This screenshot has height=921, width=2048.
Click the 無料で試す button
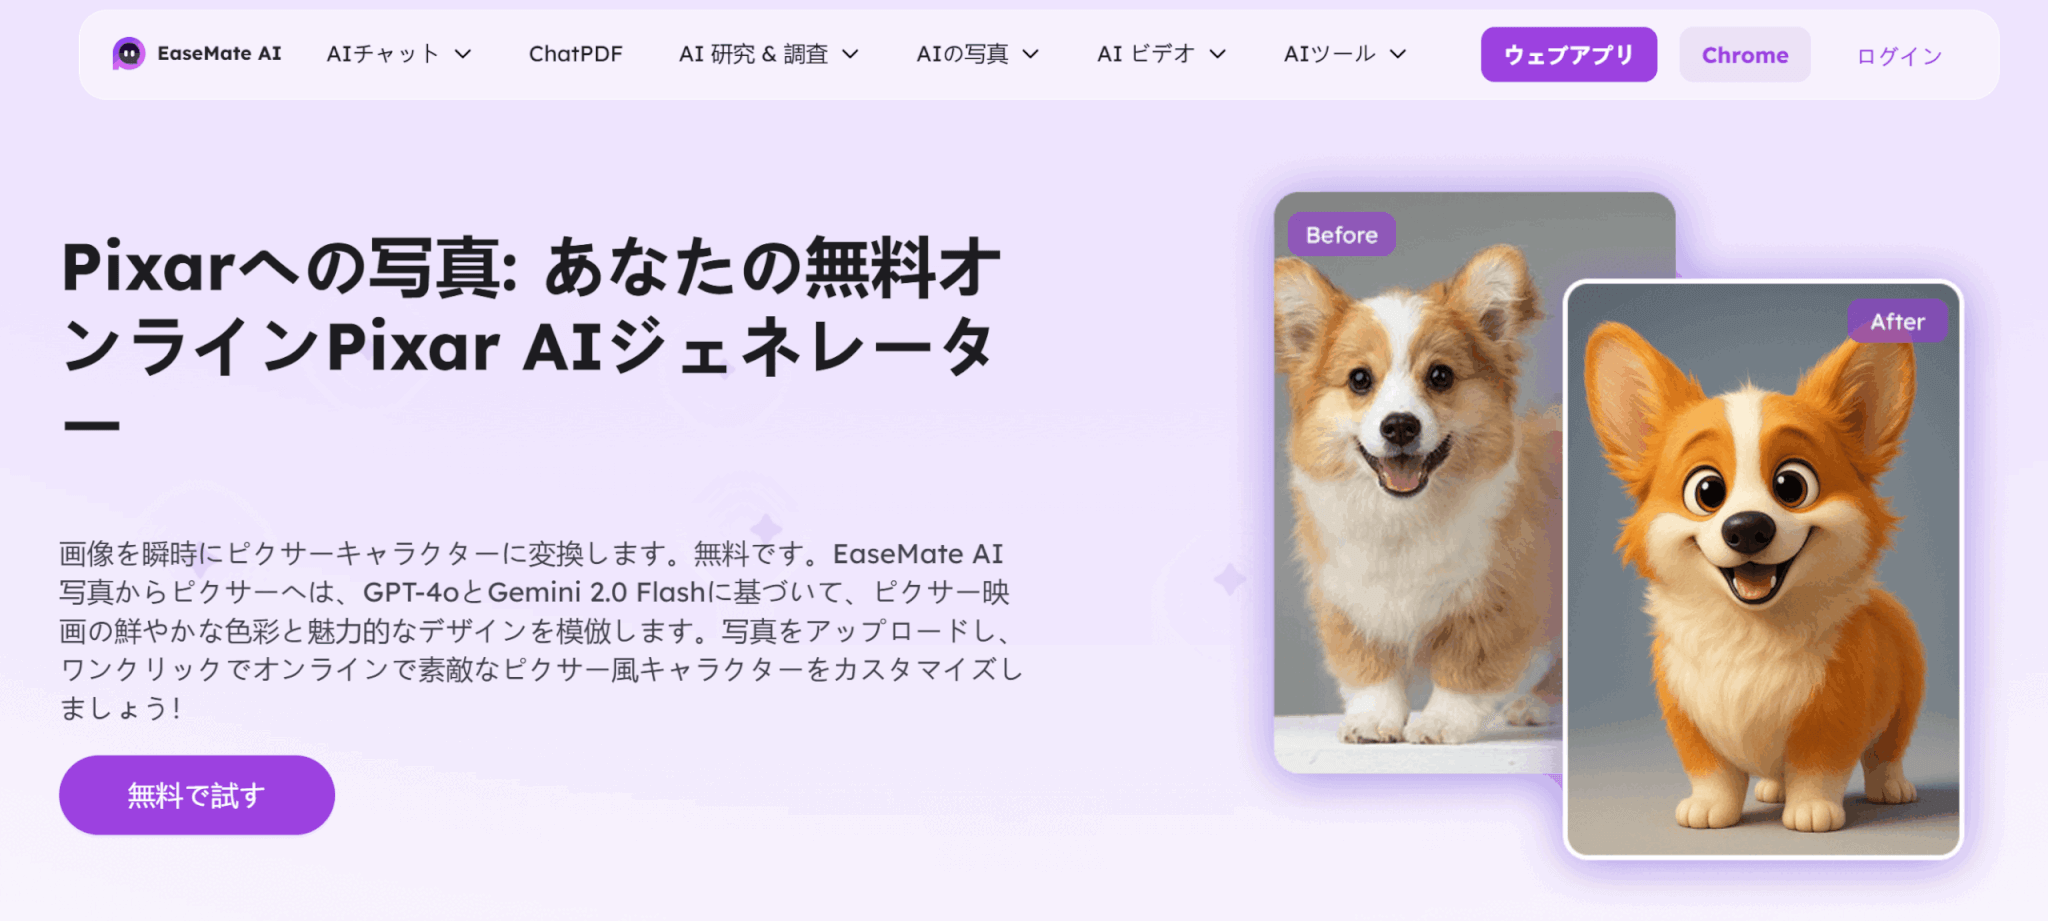point(197,795)
